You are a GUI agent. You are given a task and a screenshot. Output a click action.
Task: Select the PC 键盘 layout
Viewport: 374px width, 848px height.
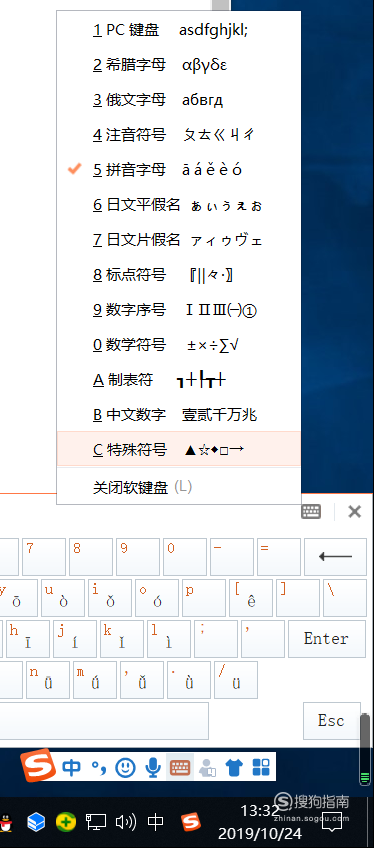pyautogui.click(x=178, y=30)
